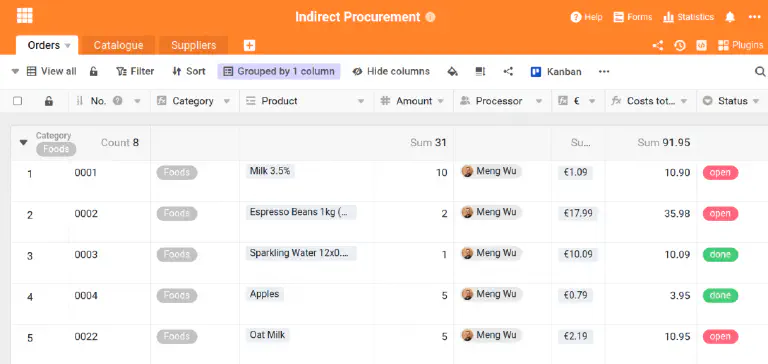Add a new table with the plus icon

[x=249, y=46]
